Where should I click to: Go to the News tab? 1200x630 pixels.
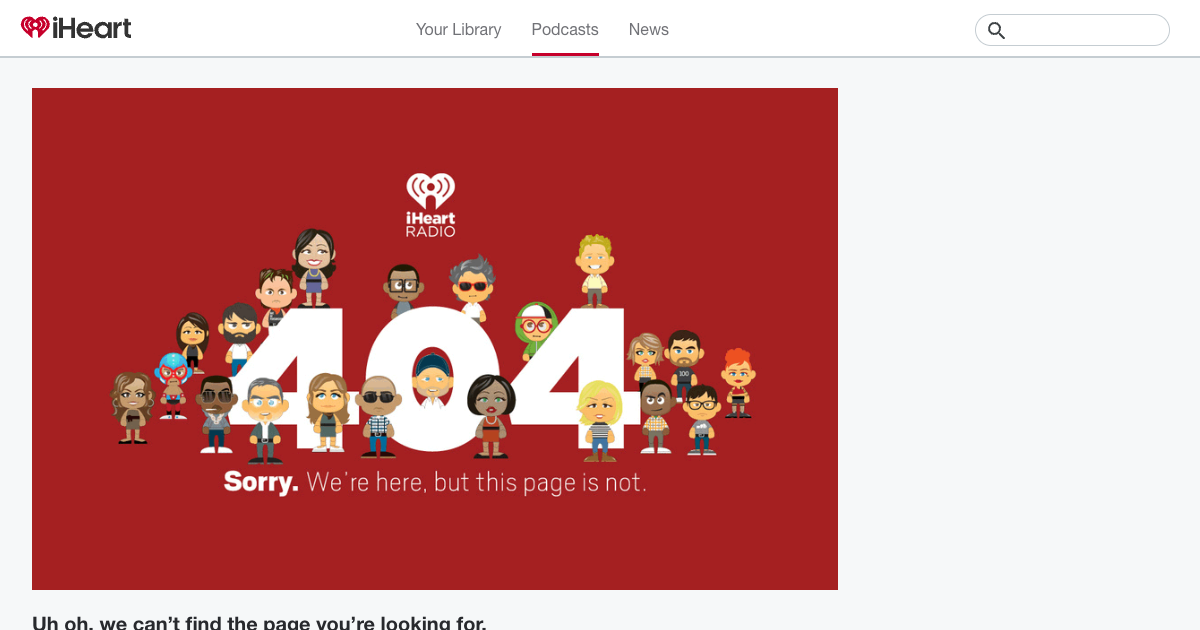(648, 29)
